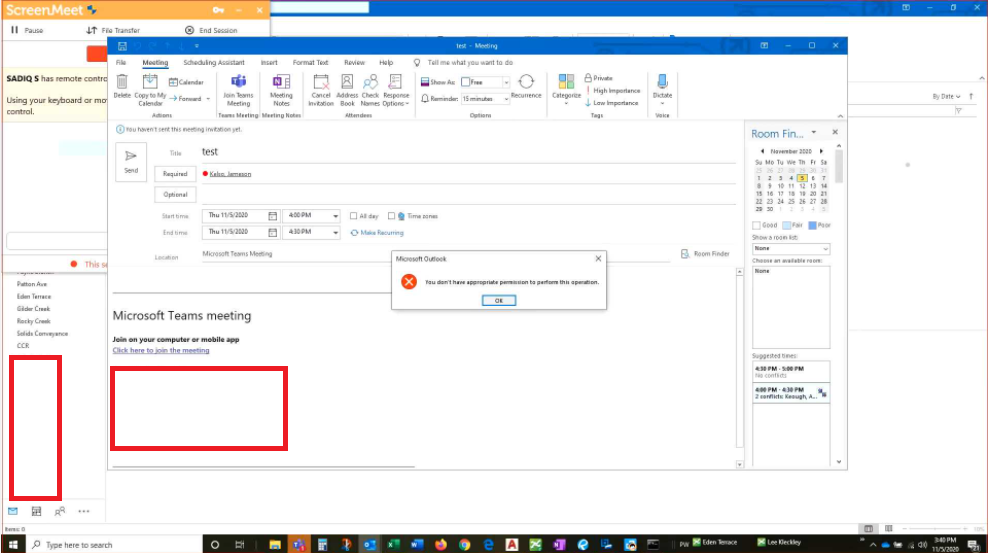Open the start time 4:00 PM dropdown
The image size is (989, 553).
[336, 216]
